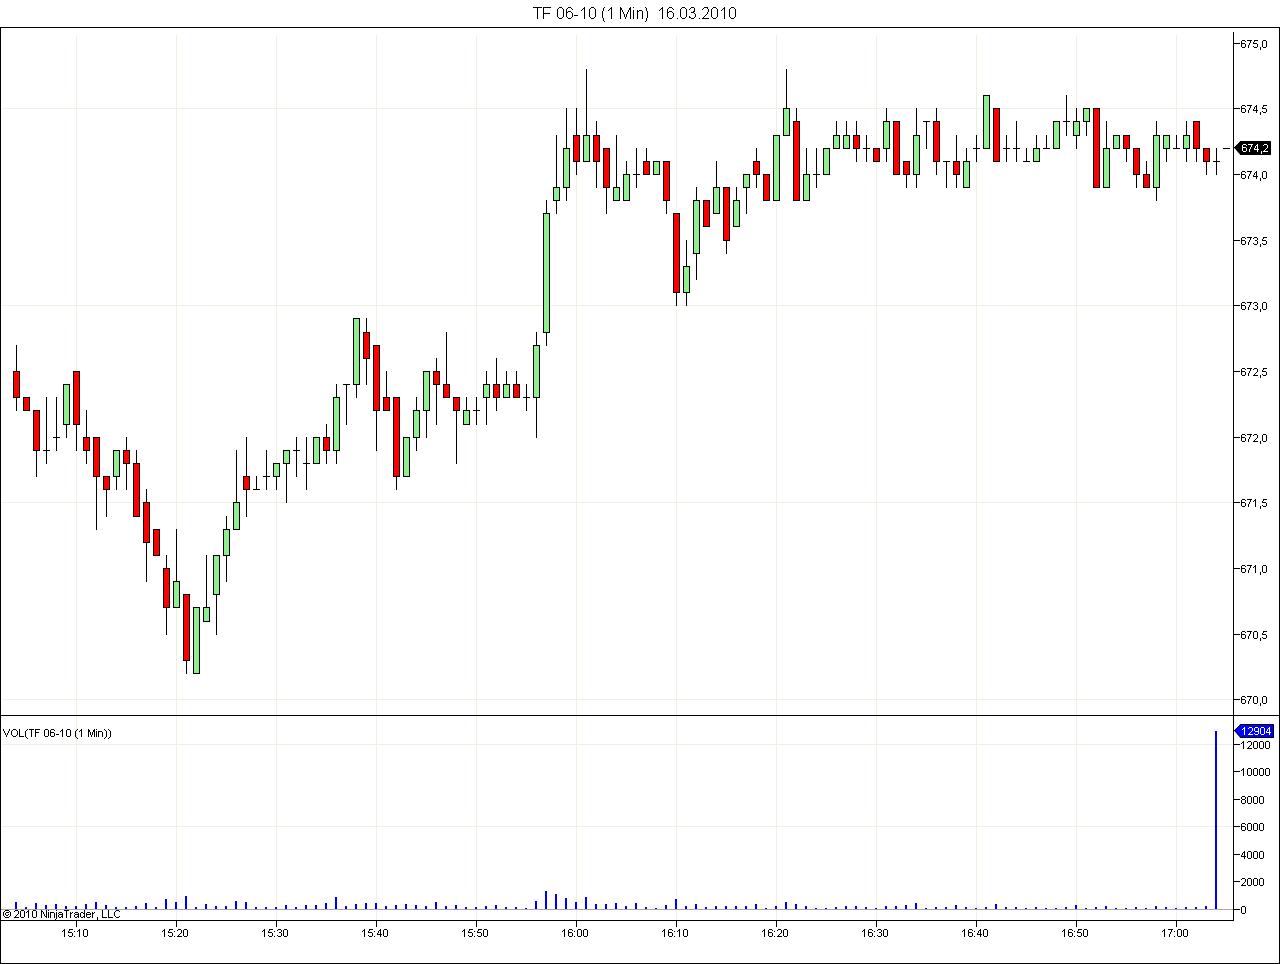Click the 674,5 price axis label
The height and width of the screenshot is (964, 1280).
point(1254,109)
